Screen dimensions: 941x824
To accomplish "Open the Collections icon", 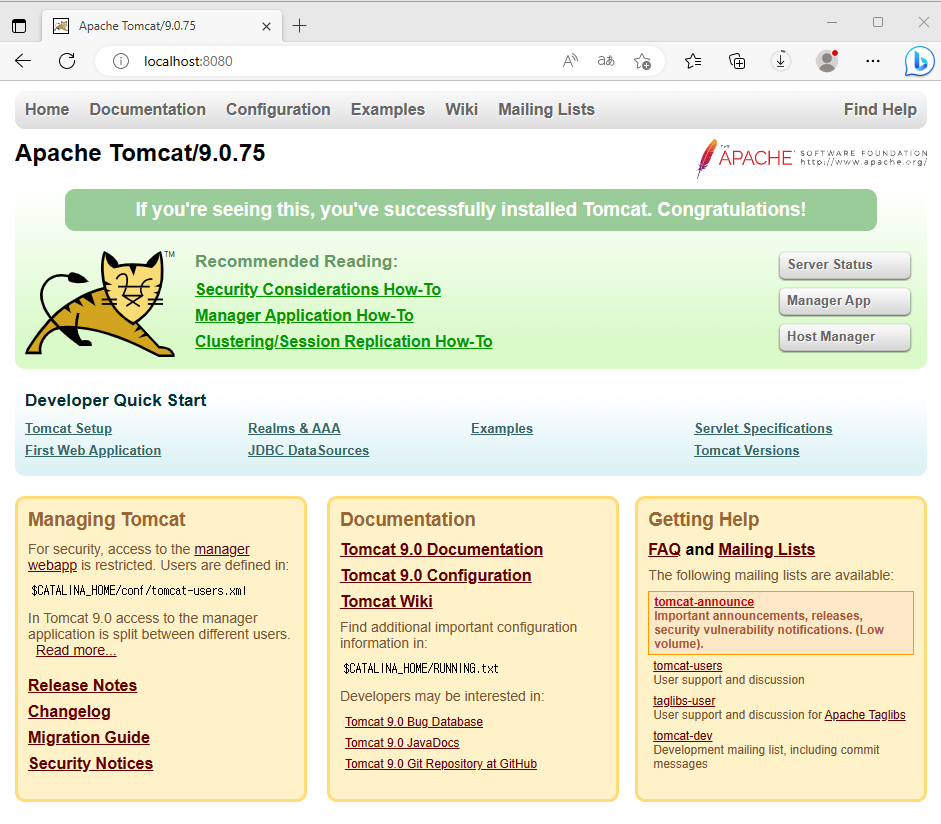I will pyautogui.click(x=737, y=61).
